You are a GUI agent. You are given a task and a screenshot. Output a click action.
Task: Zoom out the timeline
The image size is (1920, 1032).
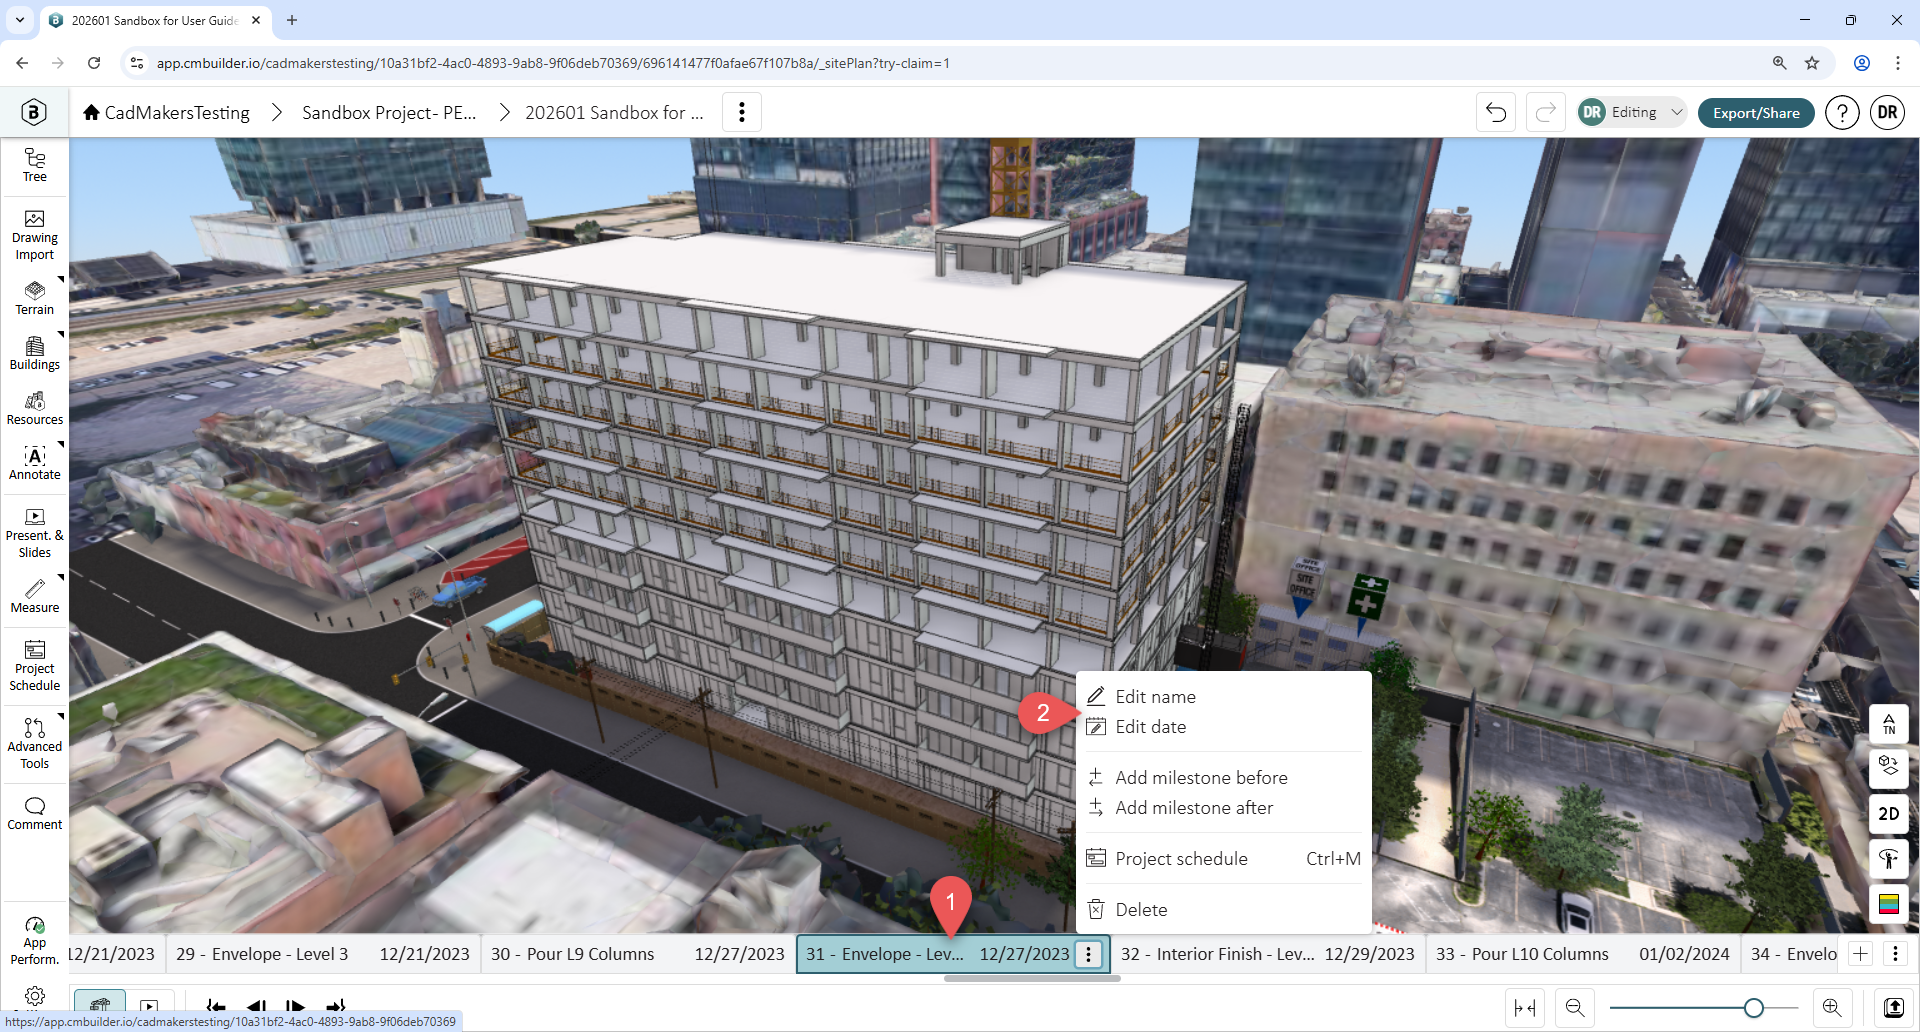[1575, 1008]
